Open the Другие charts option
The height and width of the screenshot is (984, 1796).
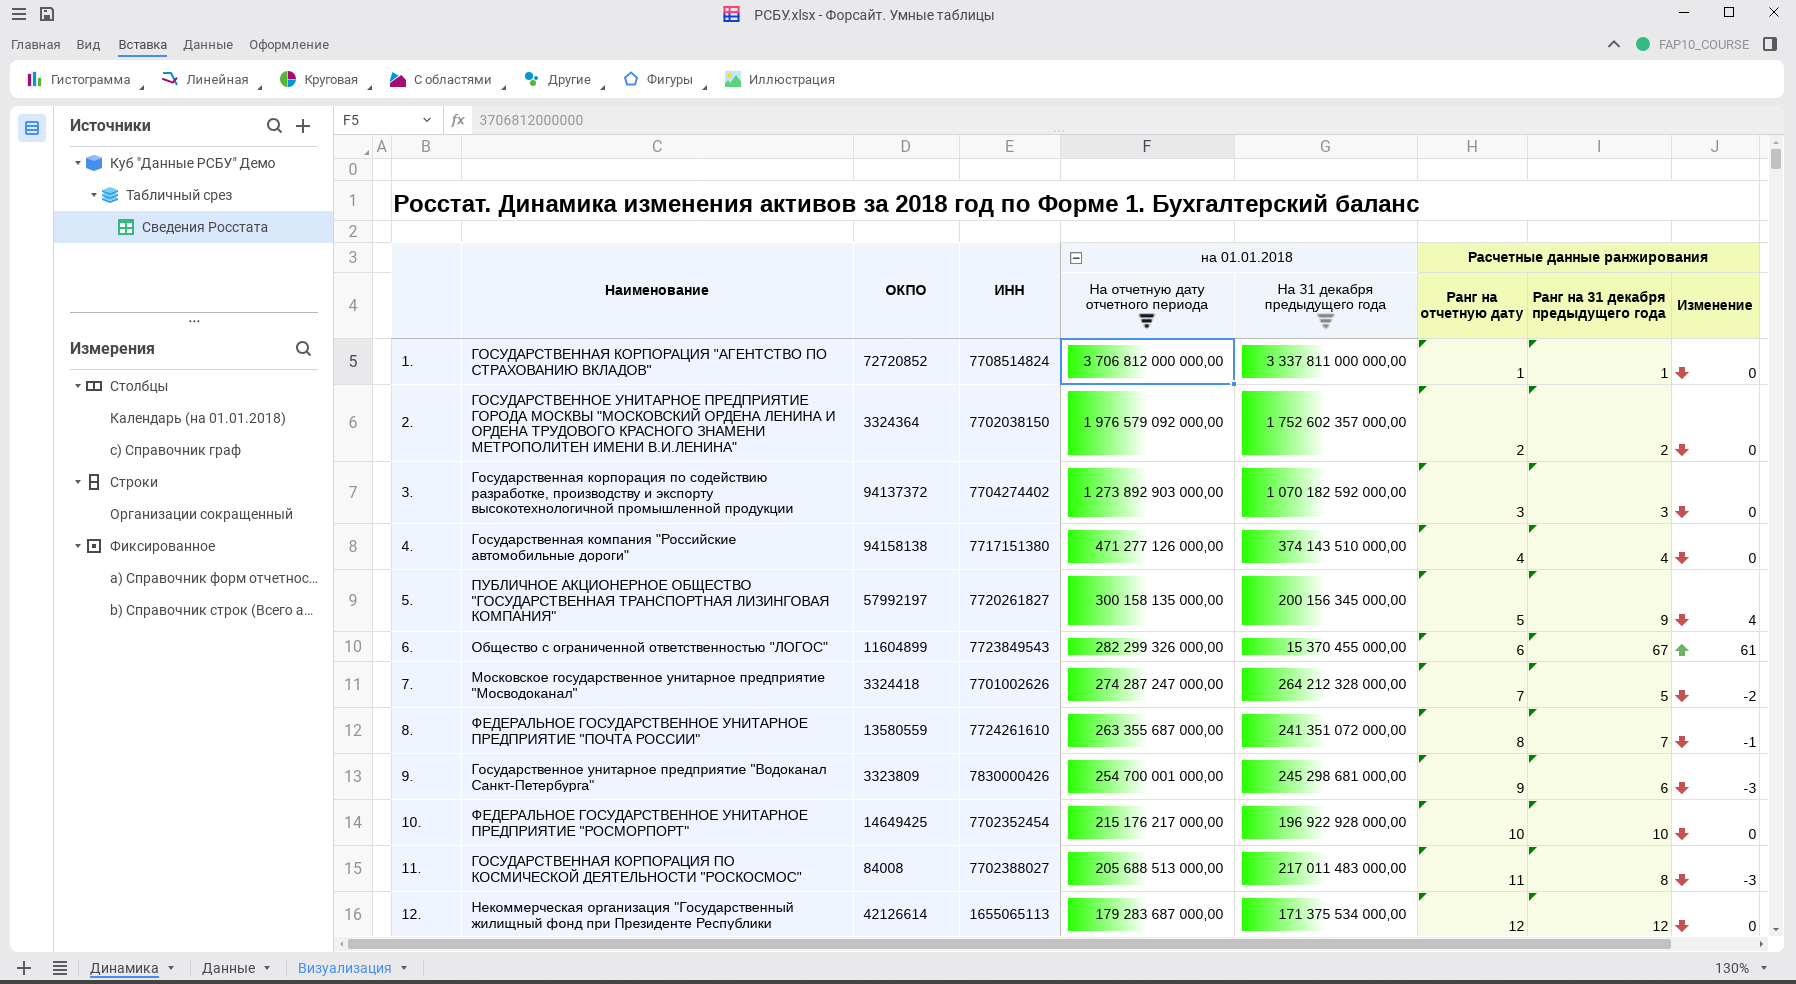(x=558, y=79)
